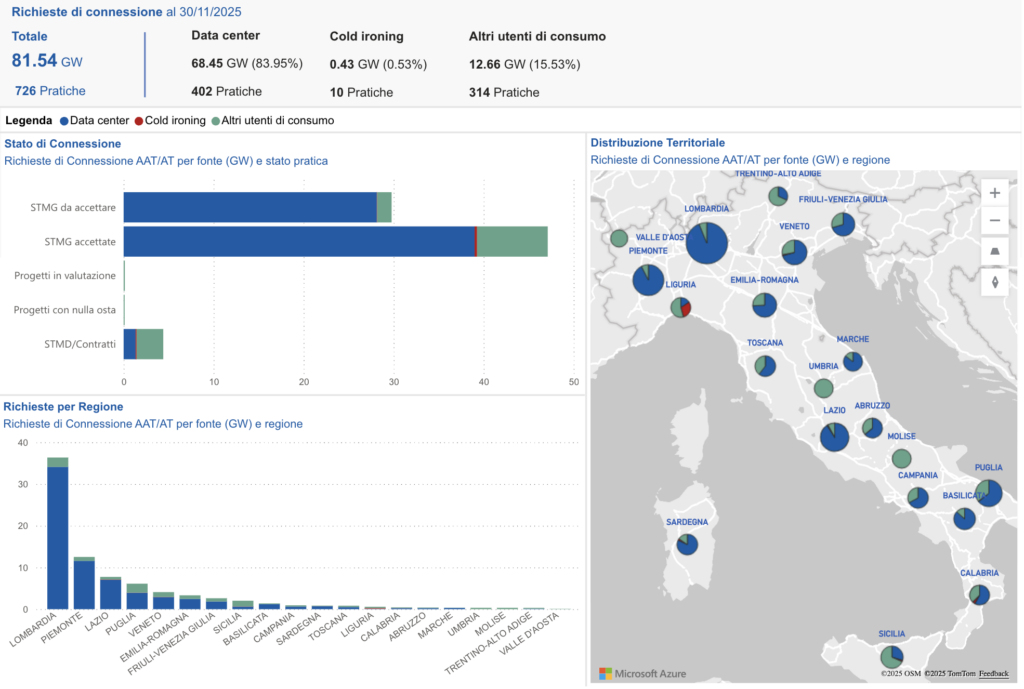Select the Lombardia pie chart on map
The image size is (1024, 689).
click(x=706, y=242)
